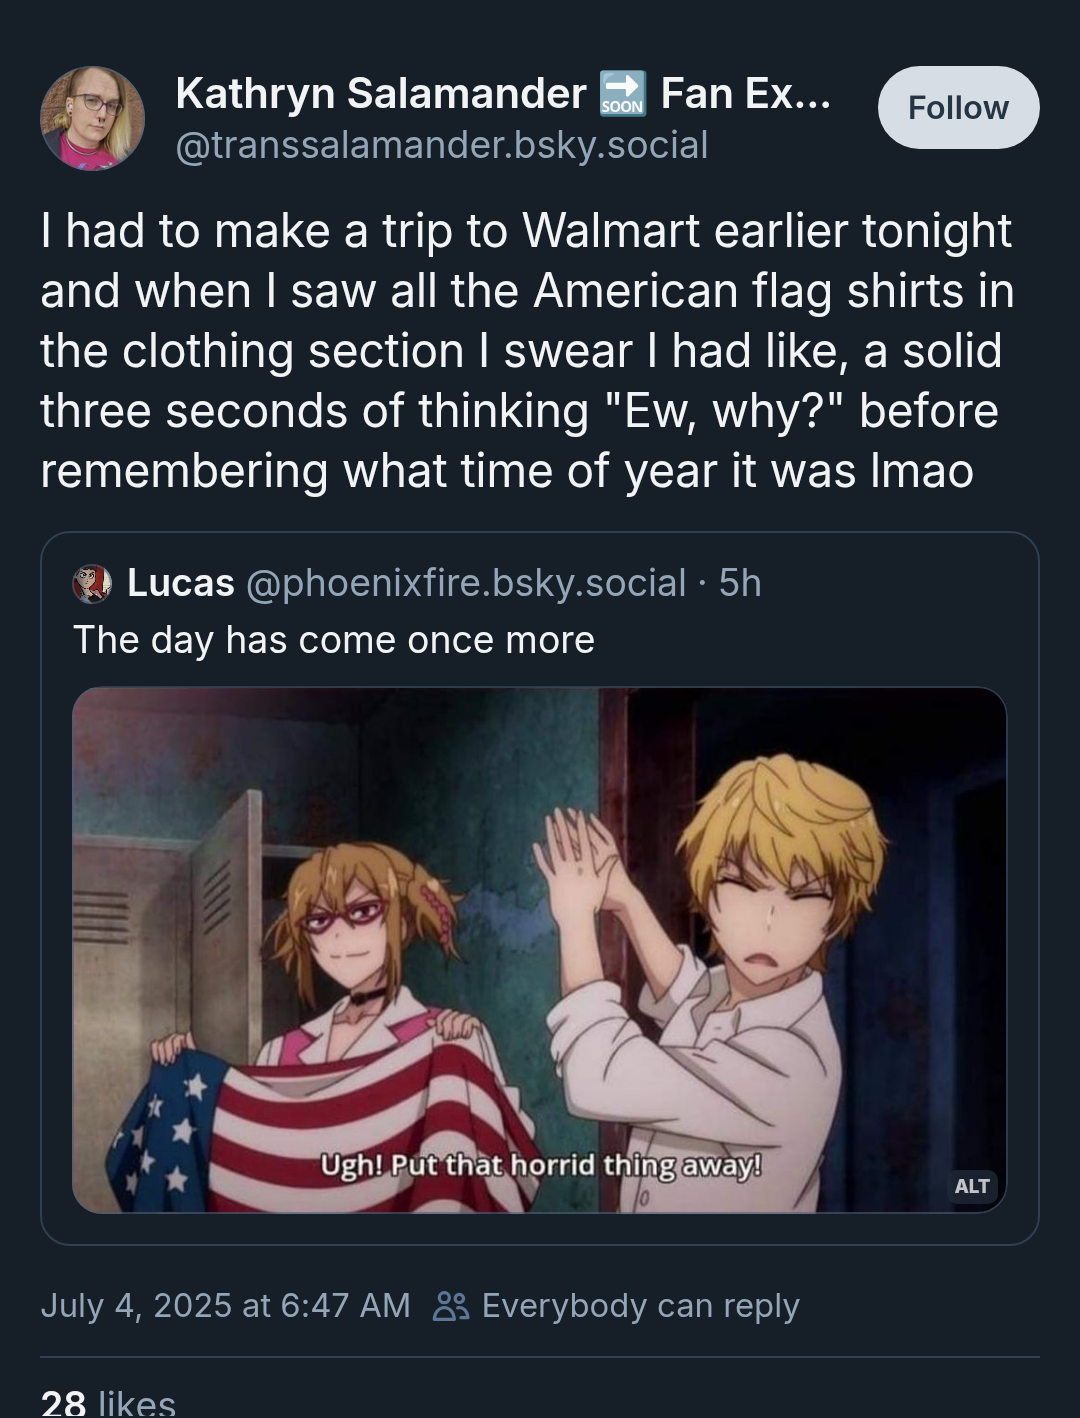This screenshot has width=1080, height=1418.
Task: Click the @transsalamander.bsky.social handle
Action: pyautogui.click(x=441, y=146)
